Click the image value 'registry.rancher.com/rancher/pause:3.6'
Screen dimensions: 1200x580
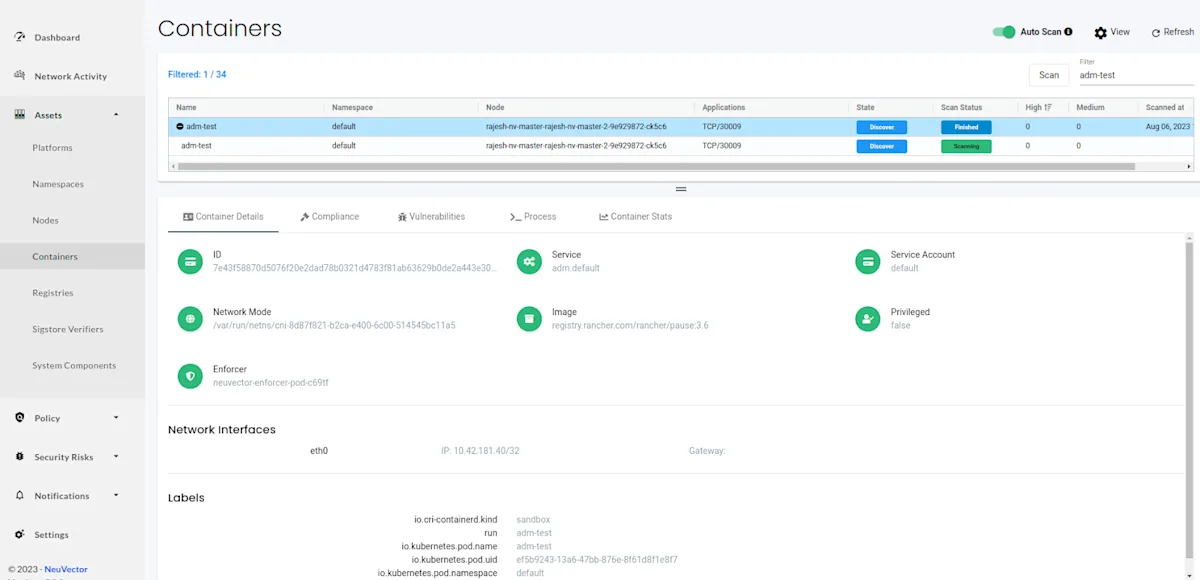point(630,325)
